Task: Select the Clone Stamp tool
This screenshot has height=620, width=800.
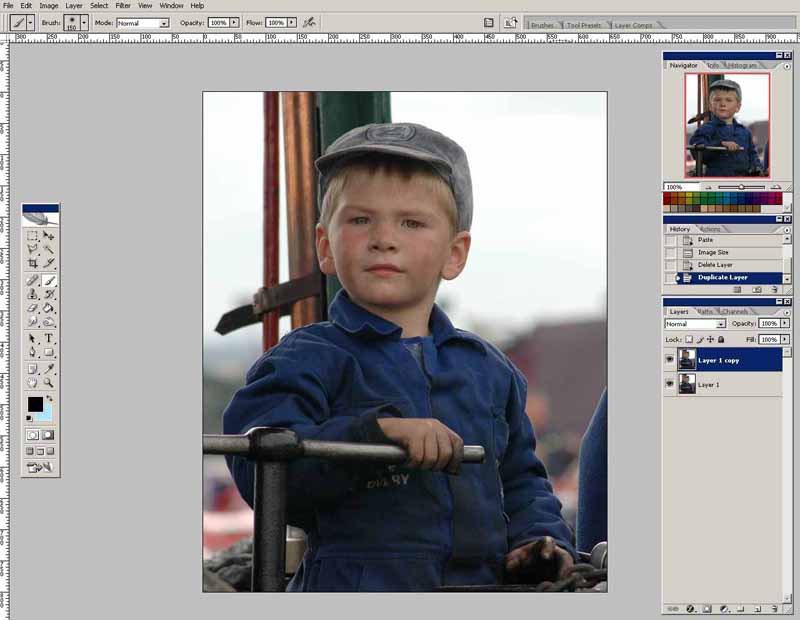Action: point(33,294)
